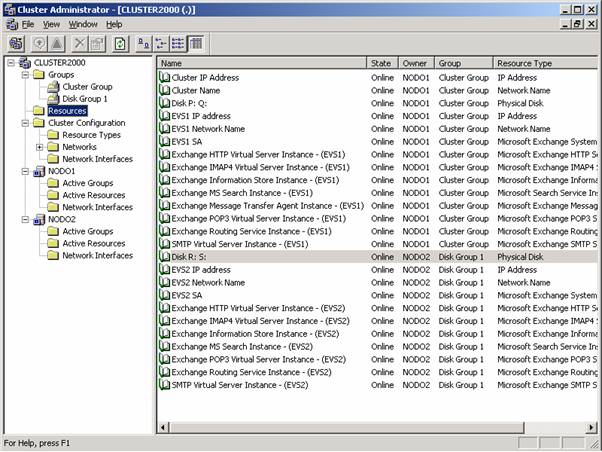Collapse the CLUSTER2000 root node
602x452 pixels.
coord(11,63)
